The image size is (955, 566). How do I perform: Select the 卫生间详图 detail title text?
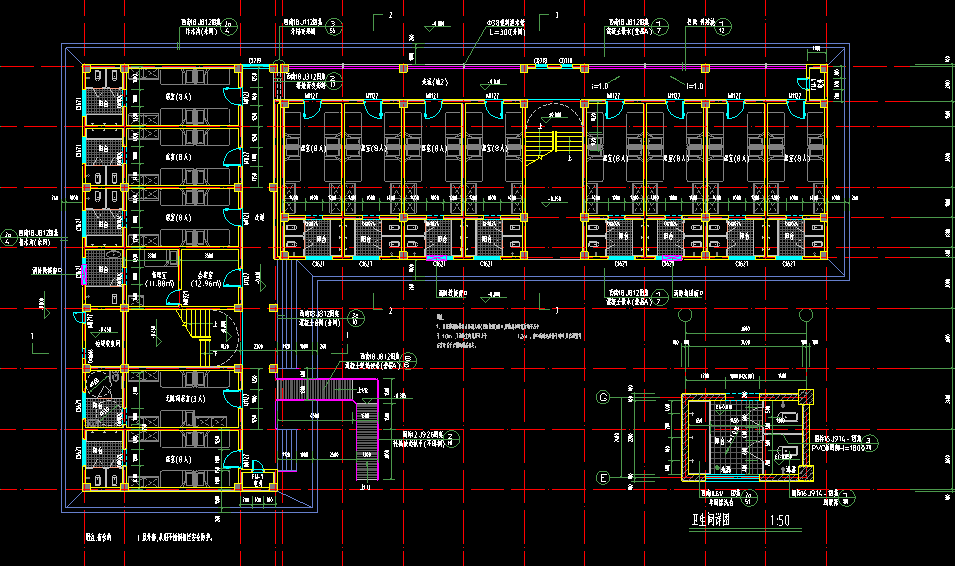(x=711, y=520)
